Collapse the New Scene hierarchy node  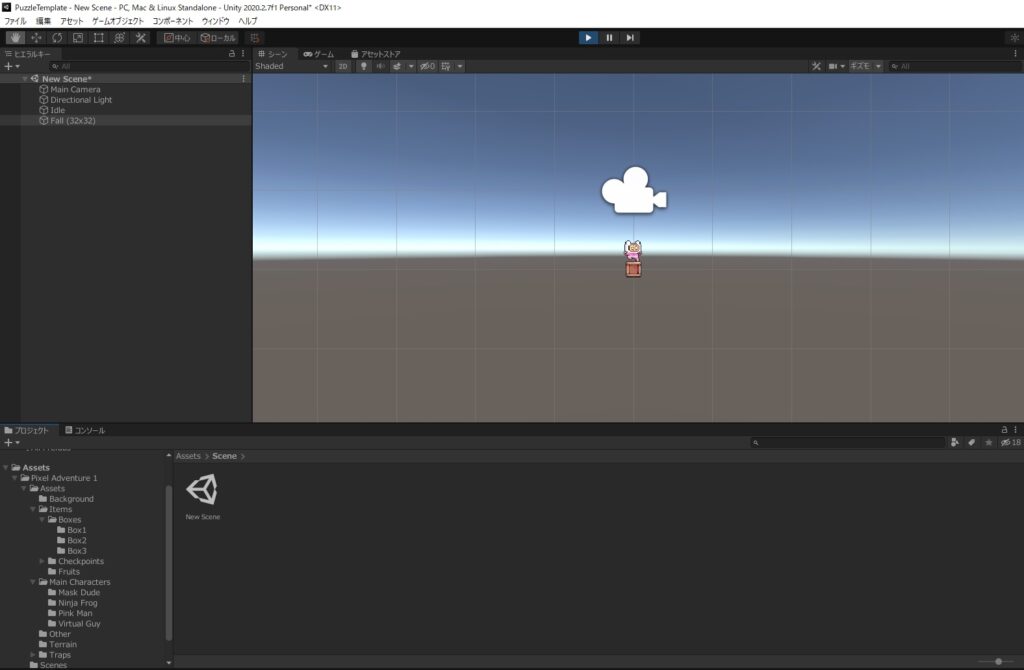[x=25, y=78]
